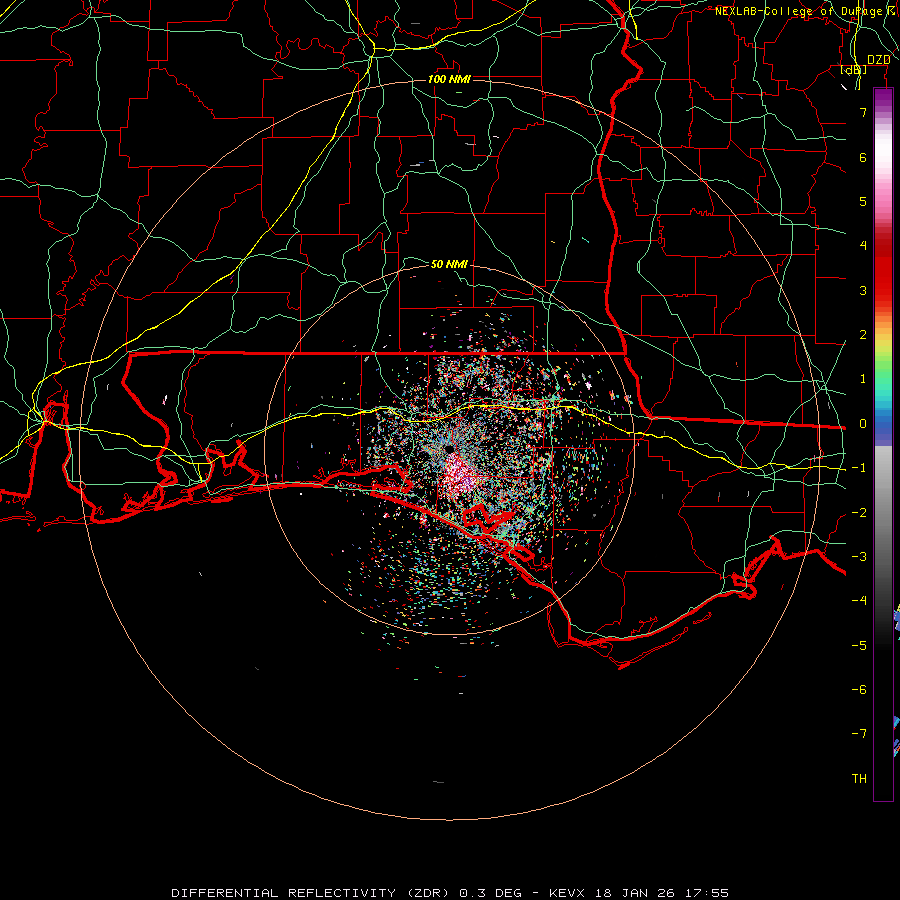Click the "TH" label at scale bottom
Screen dimensions: 900x900
click(859, 779)
